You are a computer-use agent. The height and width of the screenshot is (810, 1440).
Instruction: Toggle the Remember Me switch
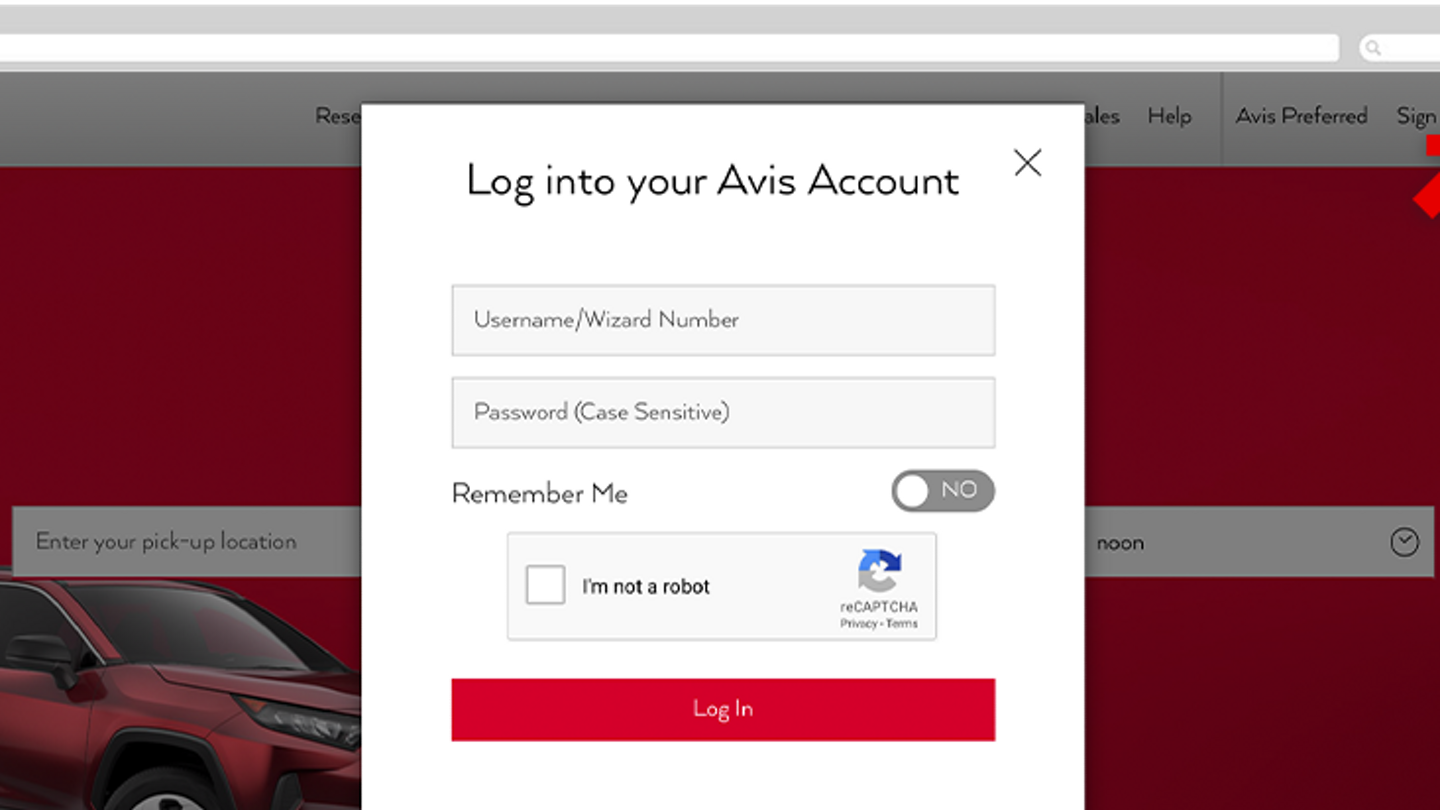pyautogui.click(x=943, y=491)
